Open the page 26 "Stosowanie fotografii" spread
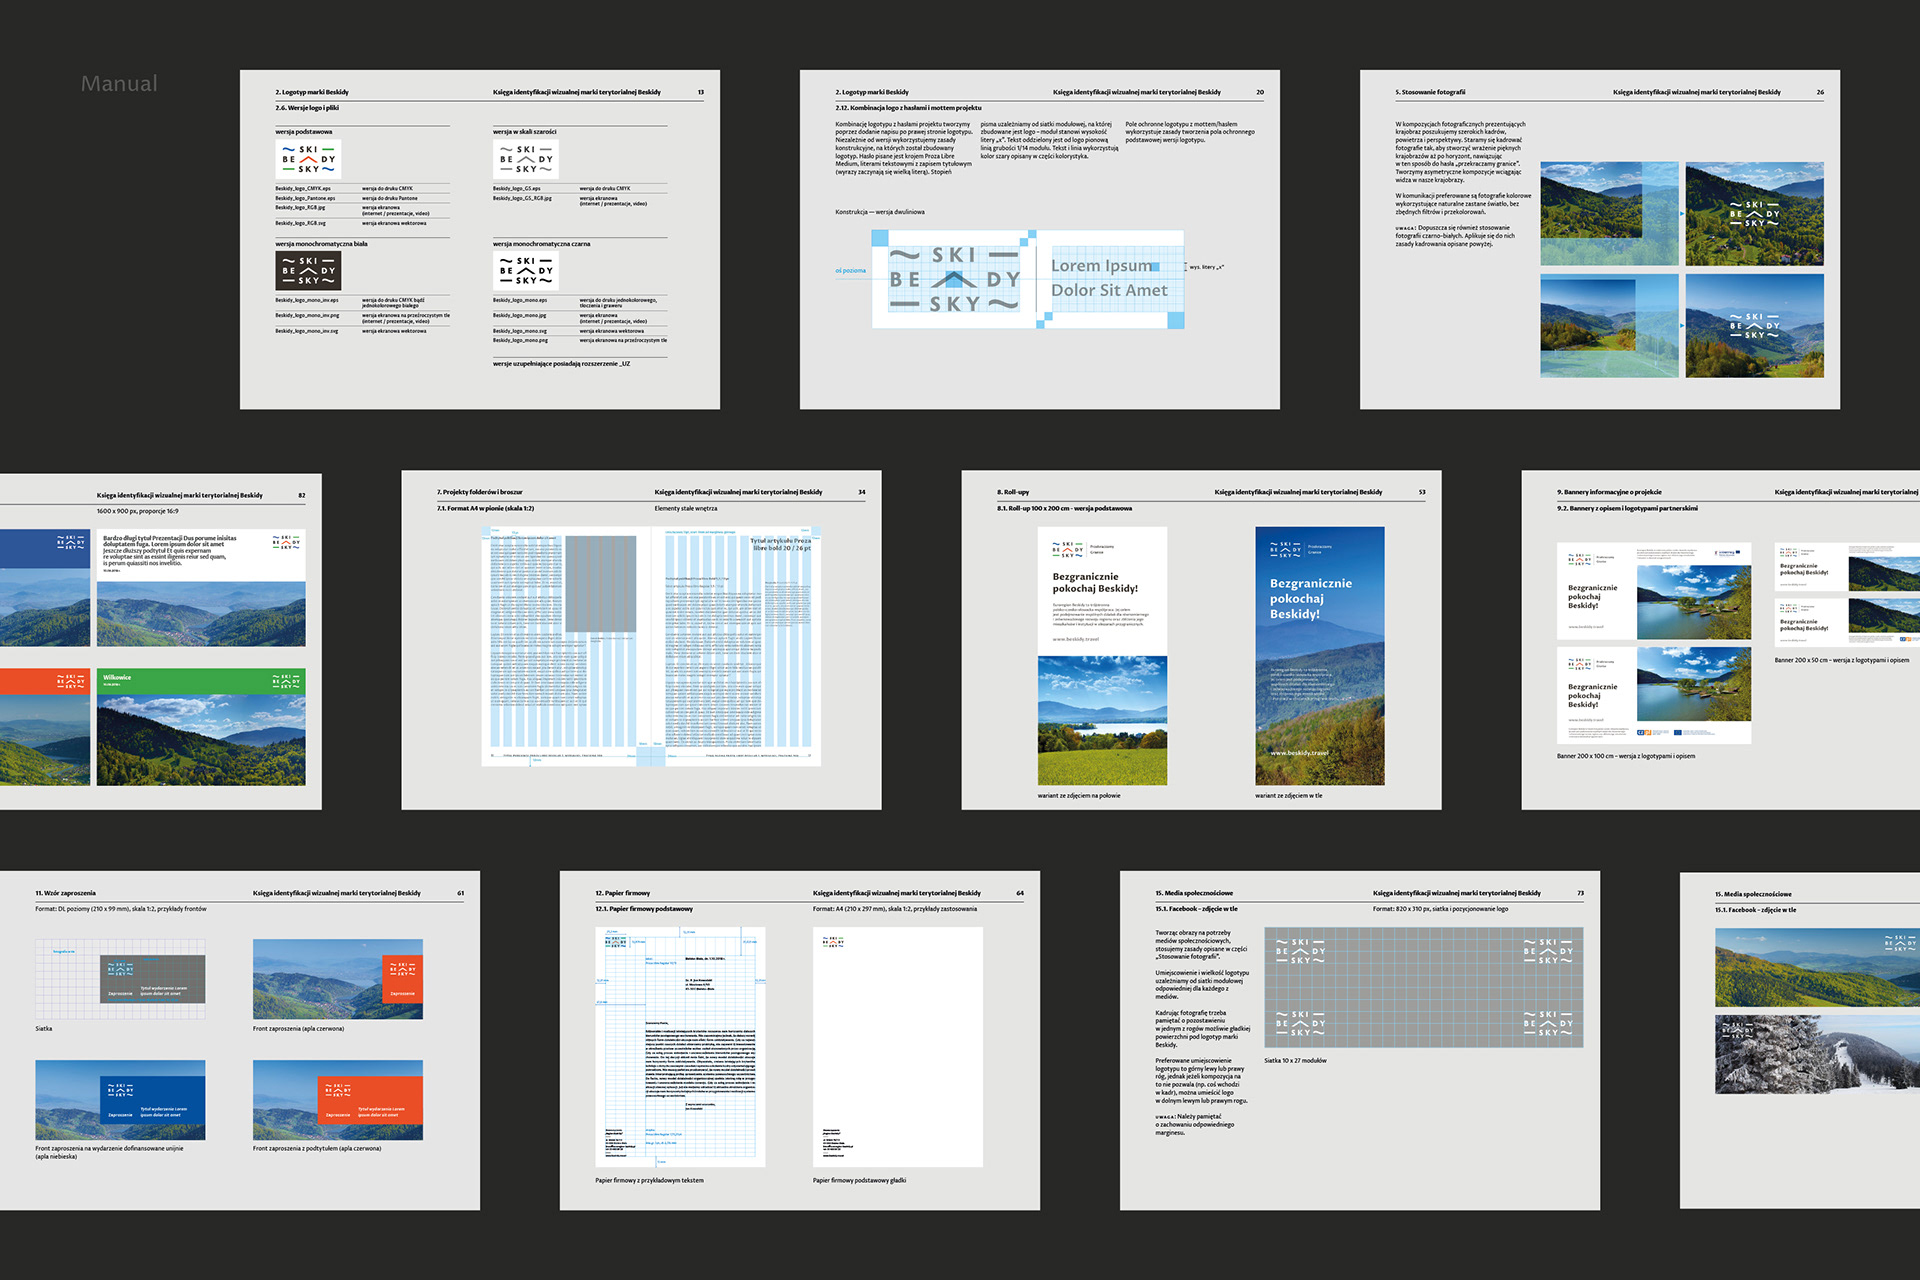This screenshot has width=1920, height=1280. [1600, 239]
